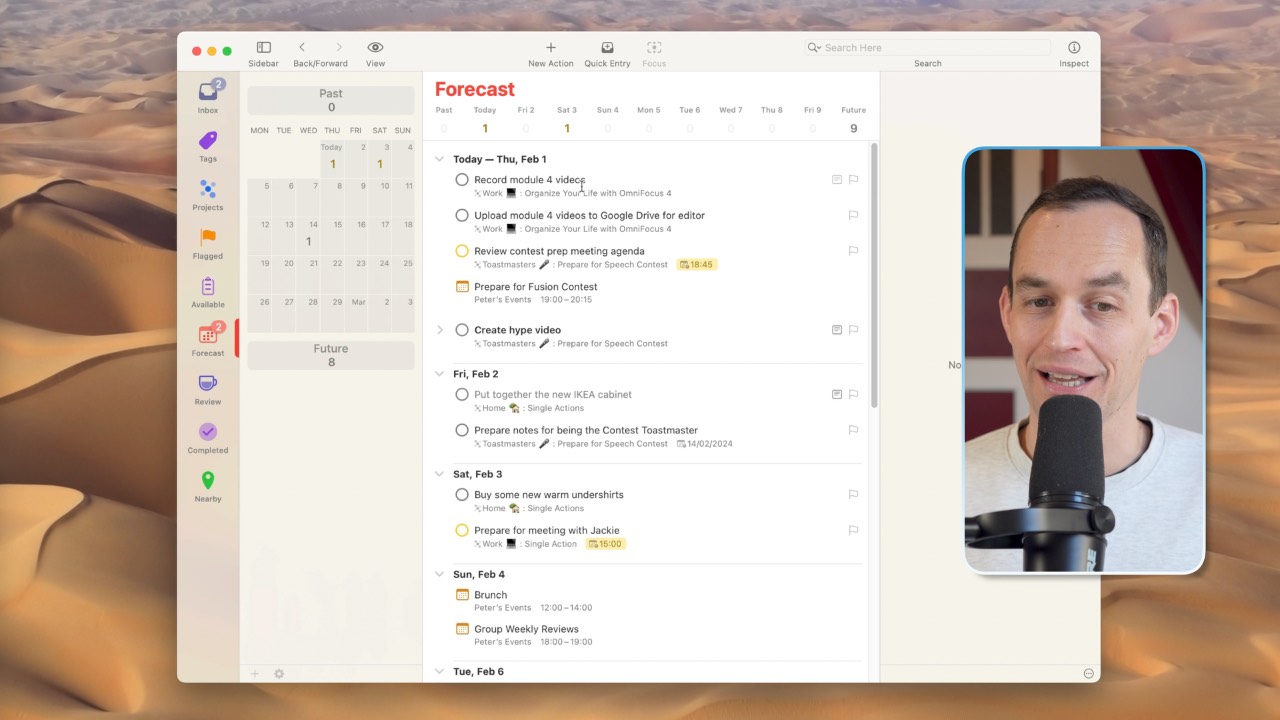This screenshot has width=1280, height=720.
Task: Open note for IKEA cabinet task
Action: [837, 395]
